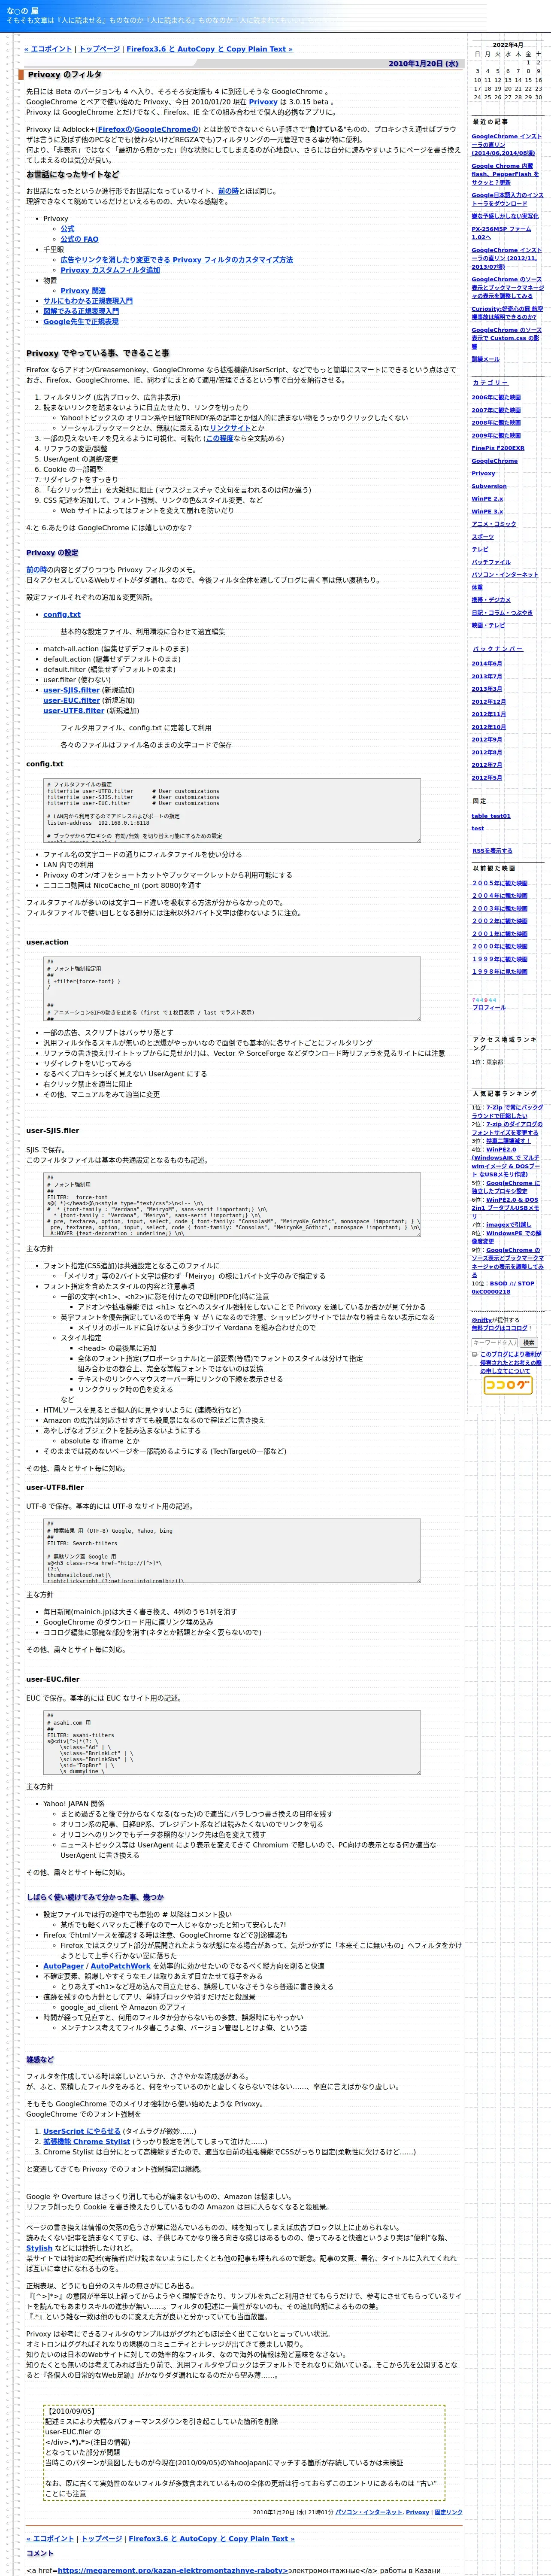Open the 公式の FAQ link

pos(79,239)
